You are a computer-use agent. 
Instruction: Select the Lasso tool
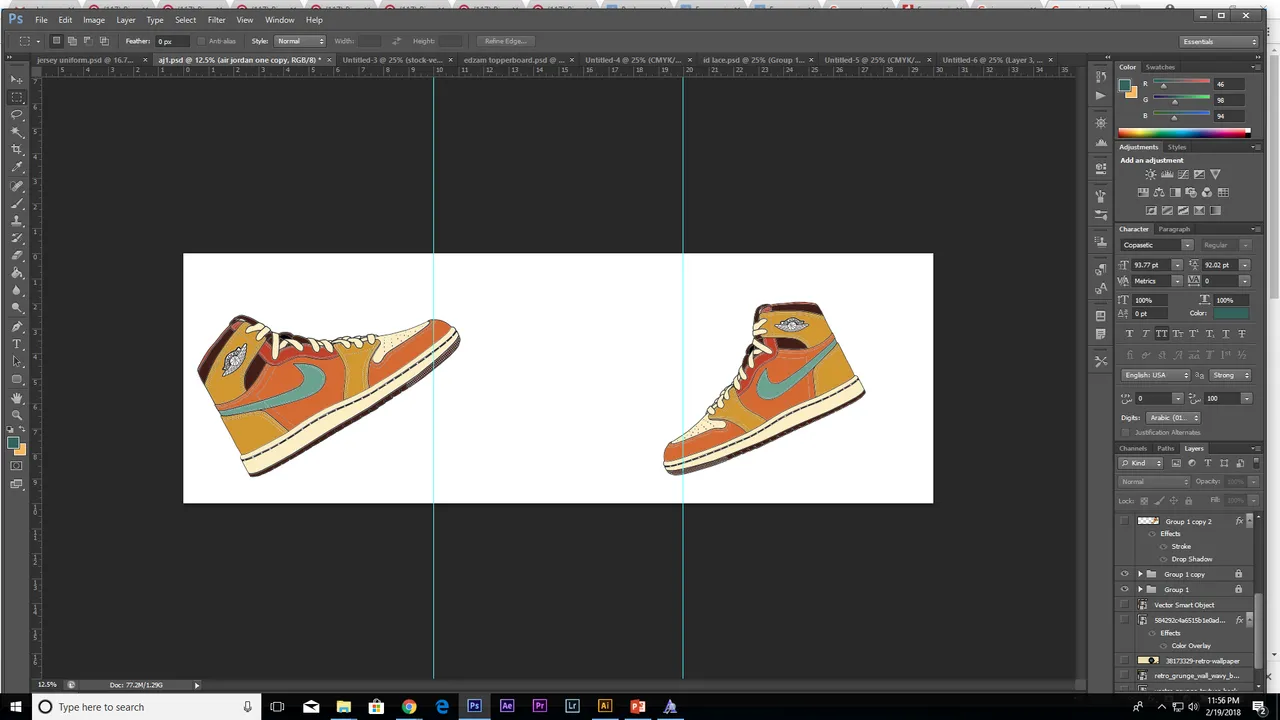pyautogui.click(x=17, y=115)
